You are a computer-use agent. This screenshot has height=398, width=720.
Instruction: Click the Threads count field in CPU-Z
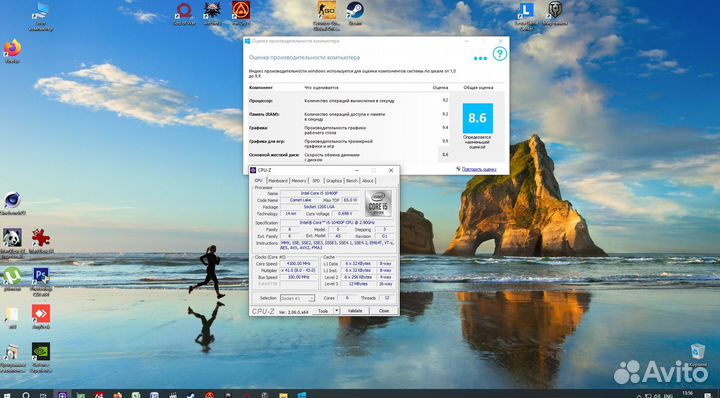point(387,298)
